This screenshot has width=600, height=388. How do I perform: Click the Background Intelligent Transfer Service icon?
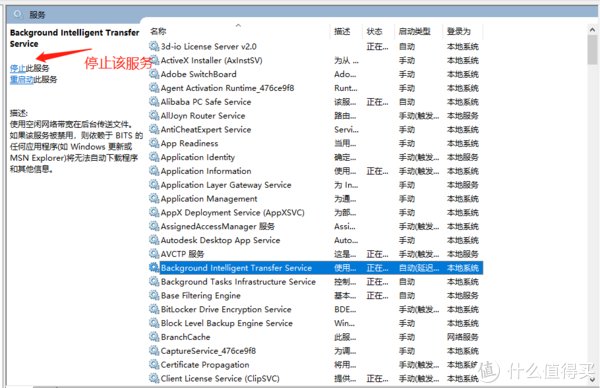pos(154,267)
